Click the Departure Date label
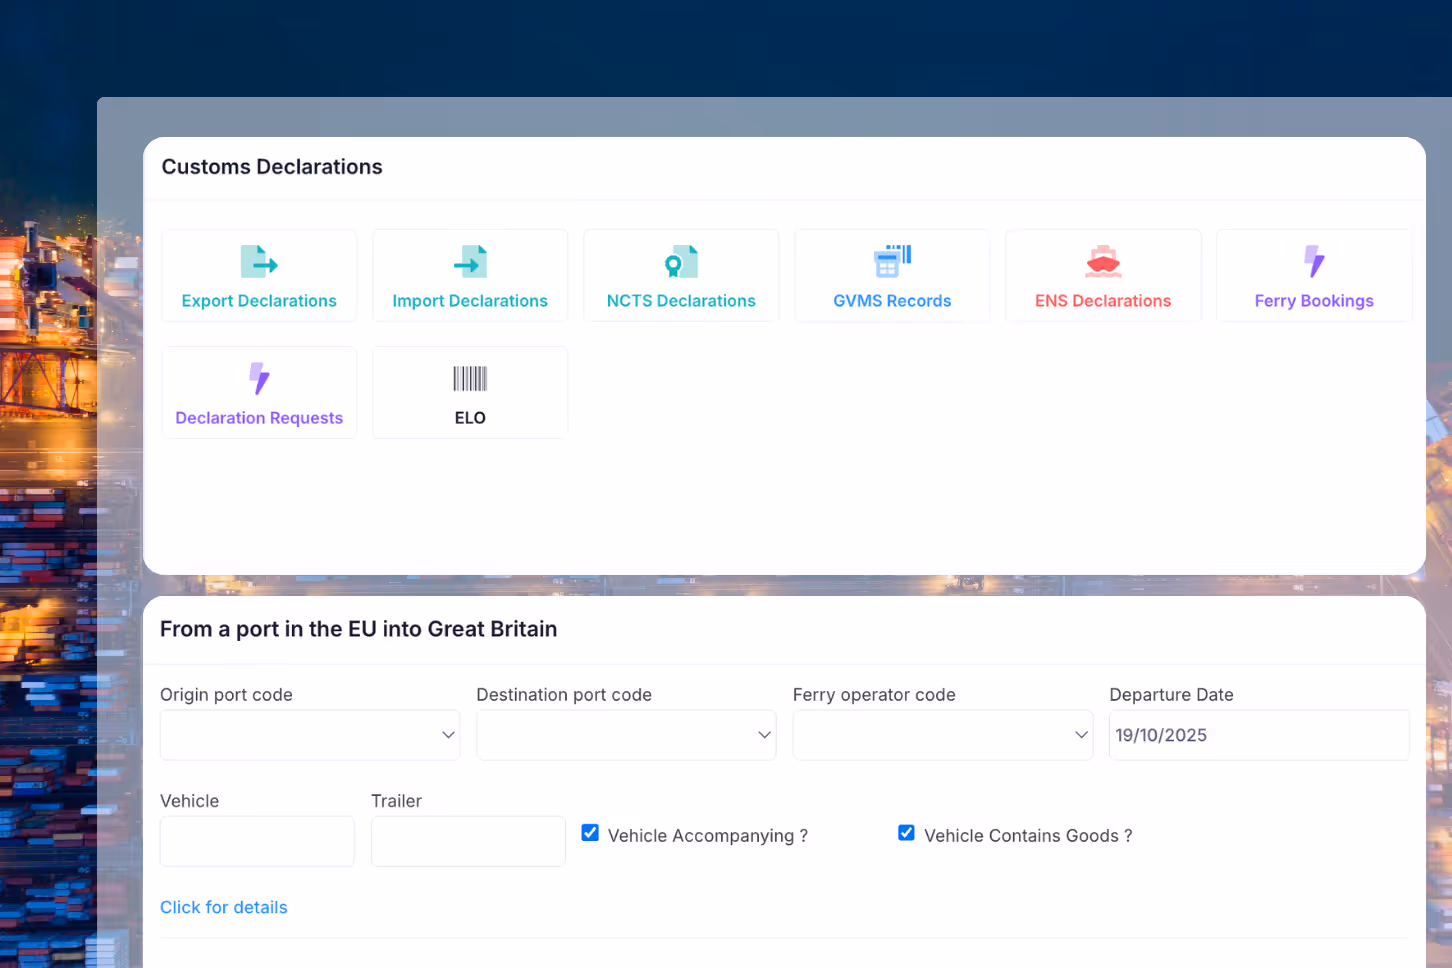The height and width of the screenshot is (968, 1452). coord(1171,695)
